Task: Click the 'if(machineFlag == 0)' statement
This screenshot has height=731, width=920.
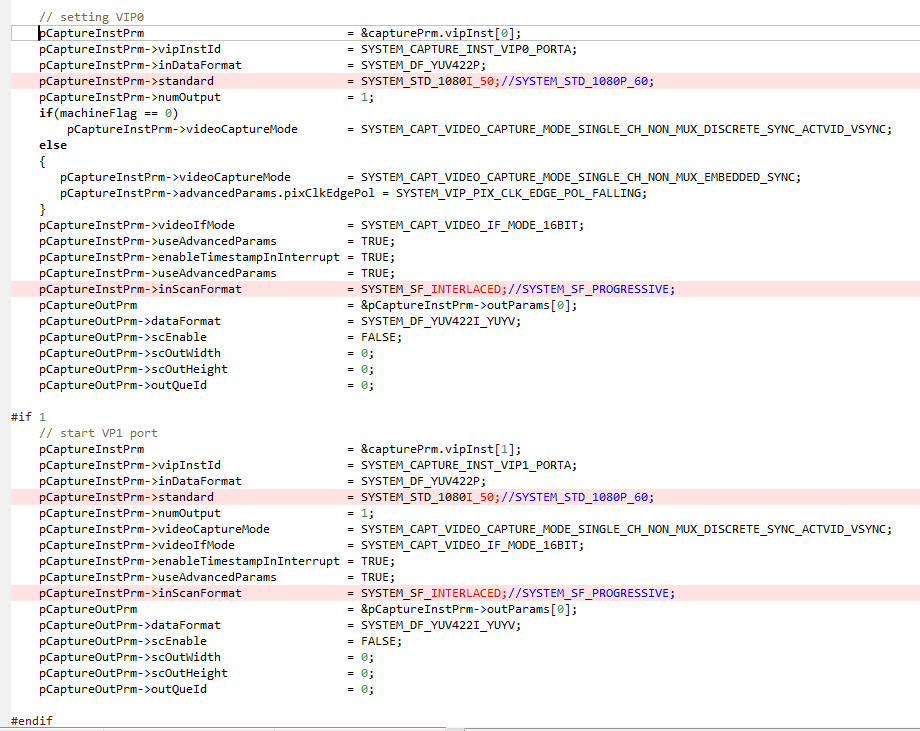Action: pyautogui.click(x=109, y=113)
